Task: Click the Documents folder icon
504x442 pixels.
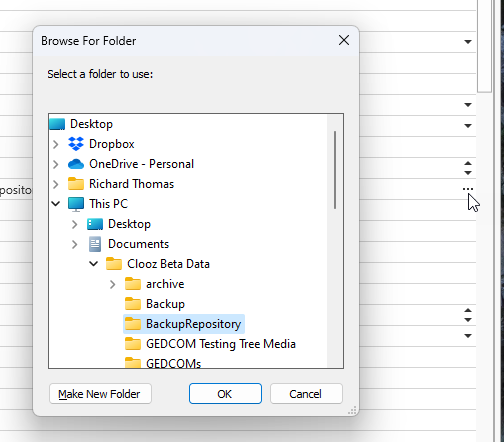Action: pos(95,244)
